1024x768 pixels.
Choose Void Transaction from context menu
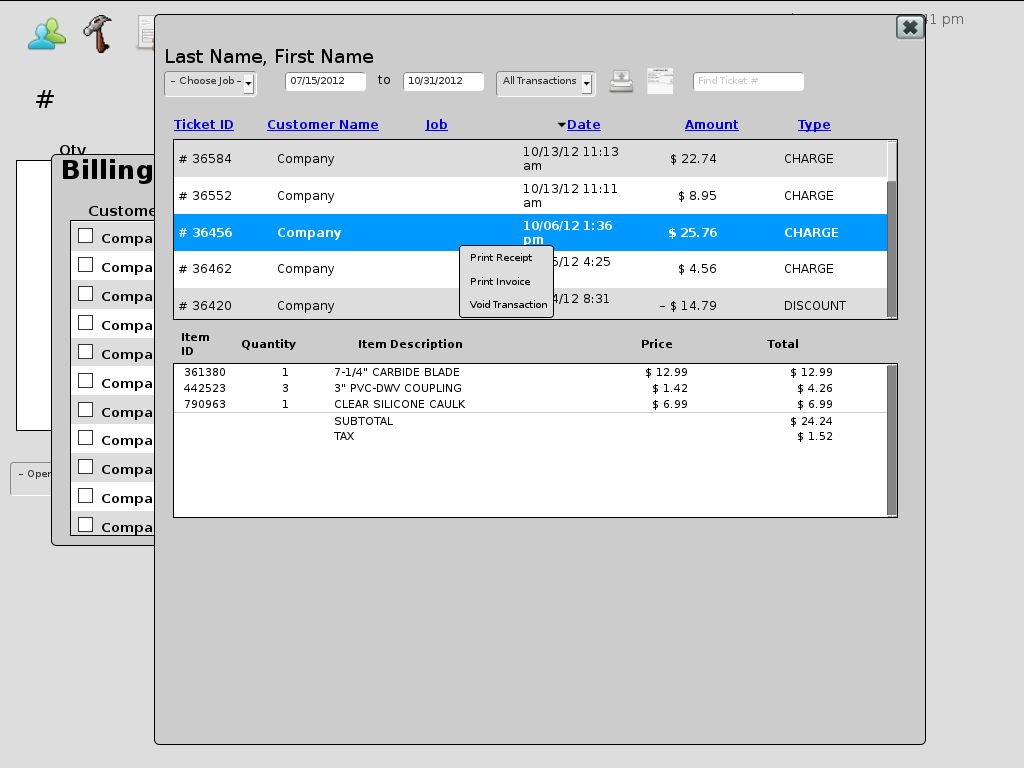point(508,305)
